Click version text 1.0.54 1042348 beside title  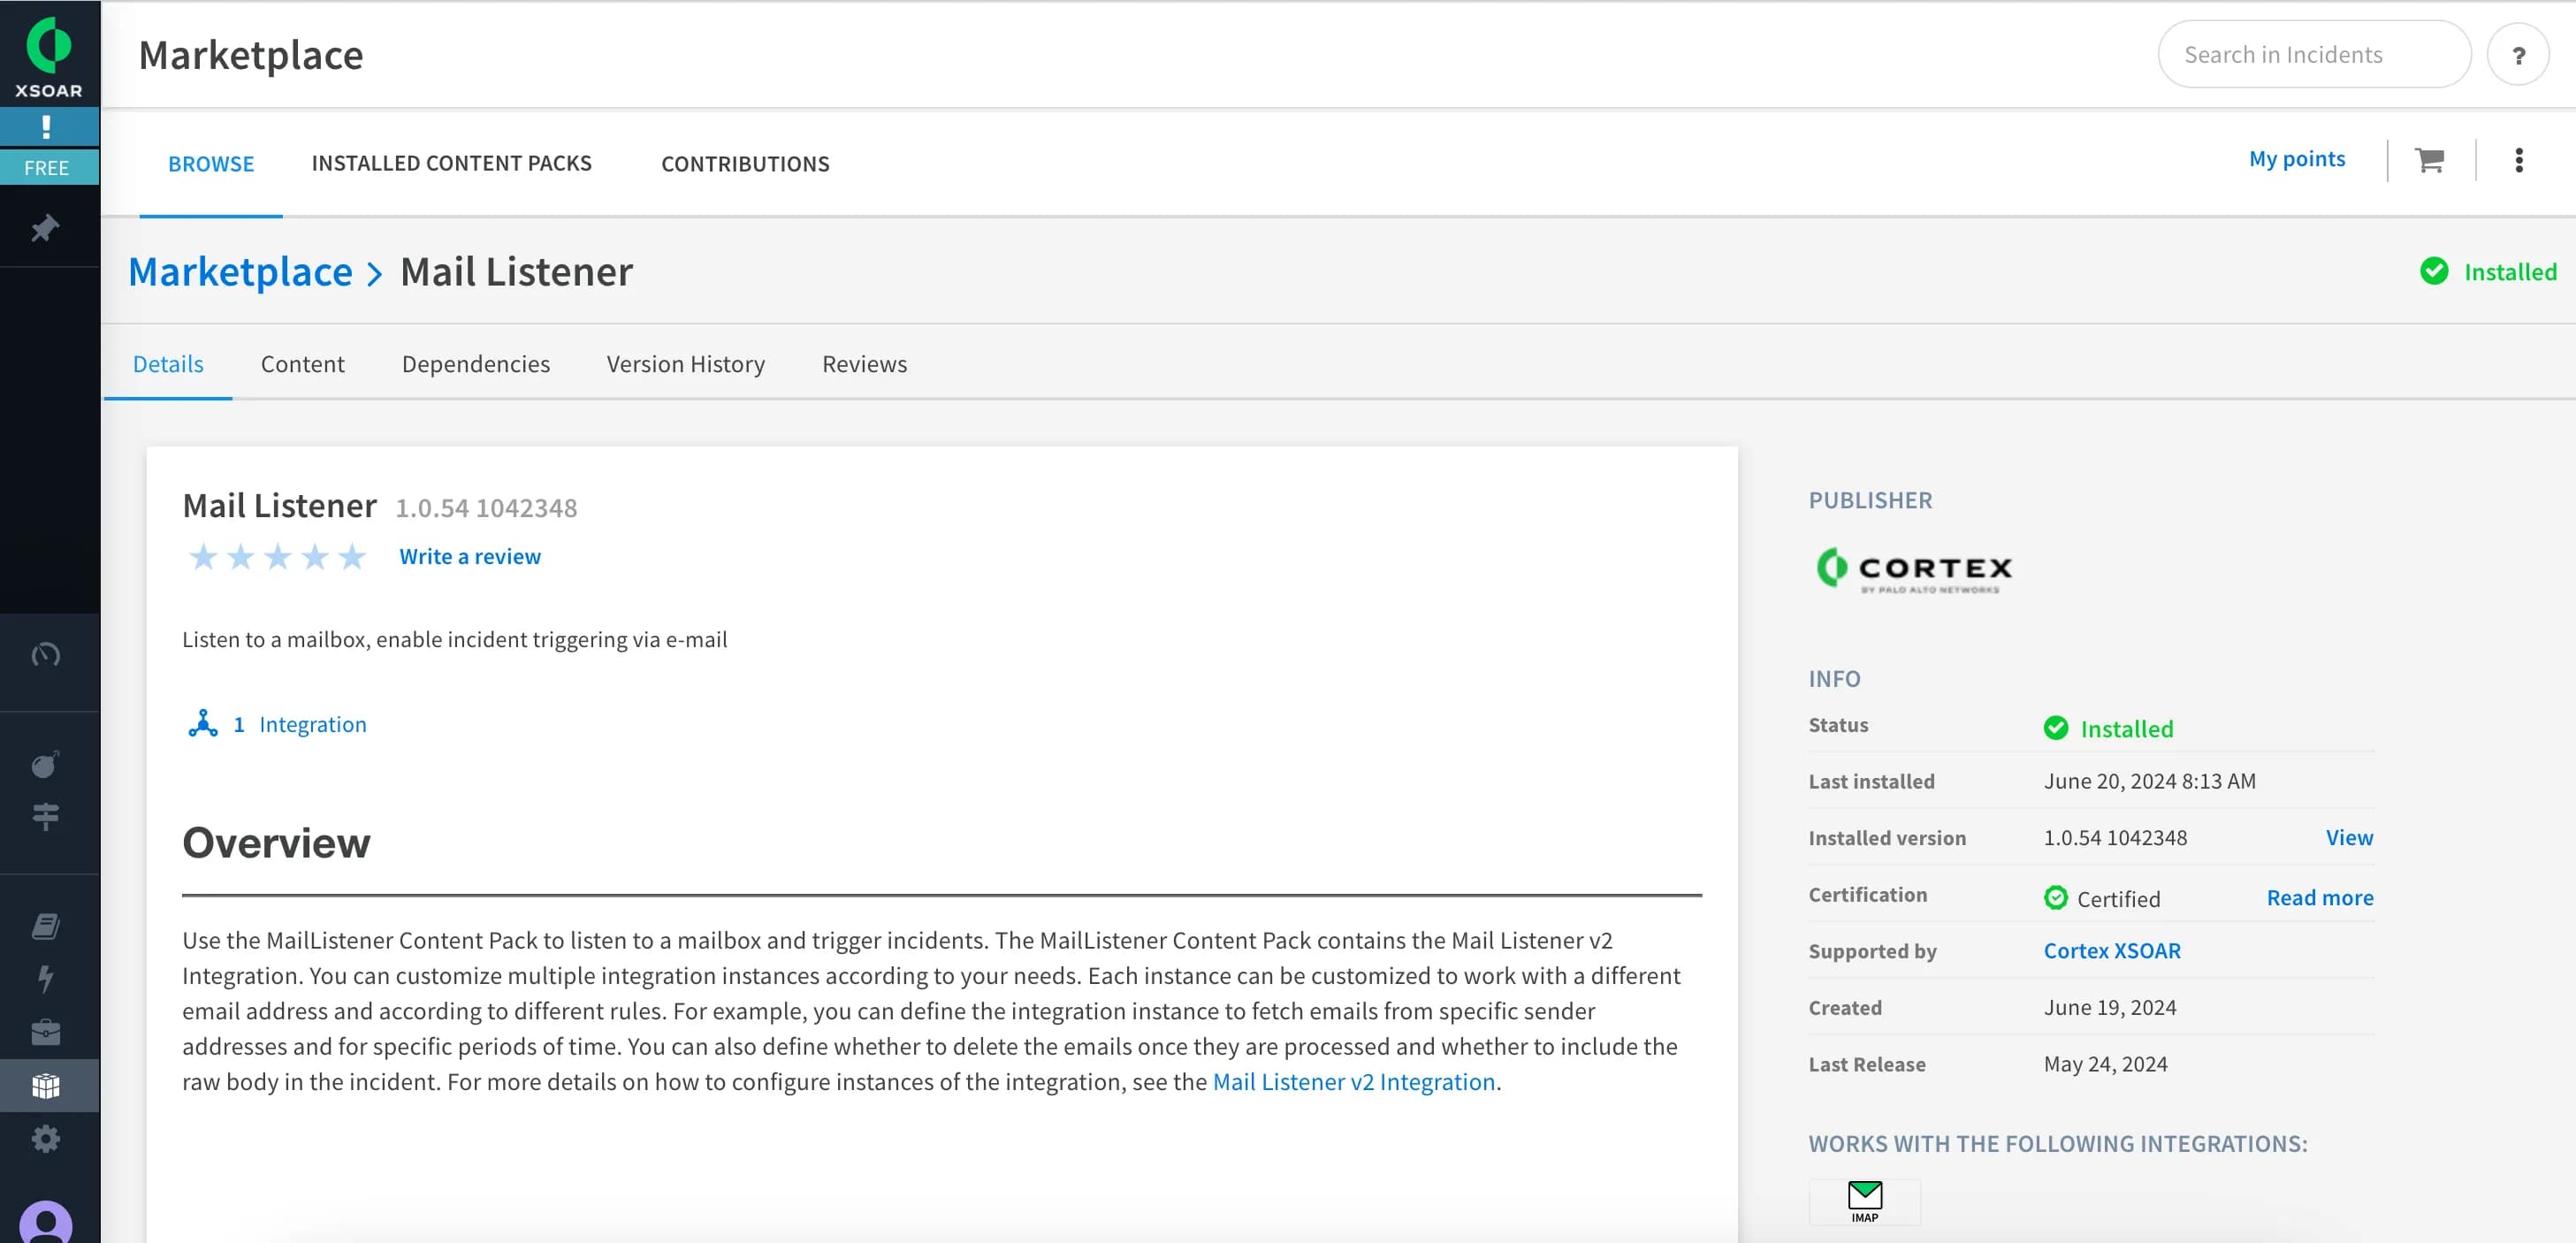[x=486, y=508]
